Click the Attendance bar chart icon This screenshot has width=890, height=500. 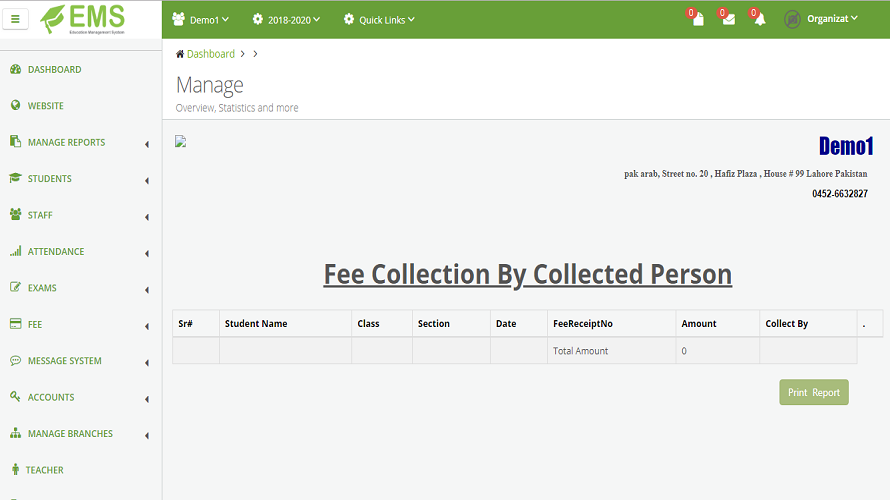pyautogui.click(x=15, y=251)
